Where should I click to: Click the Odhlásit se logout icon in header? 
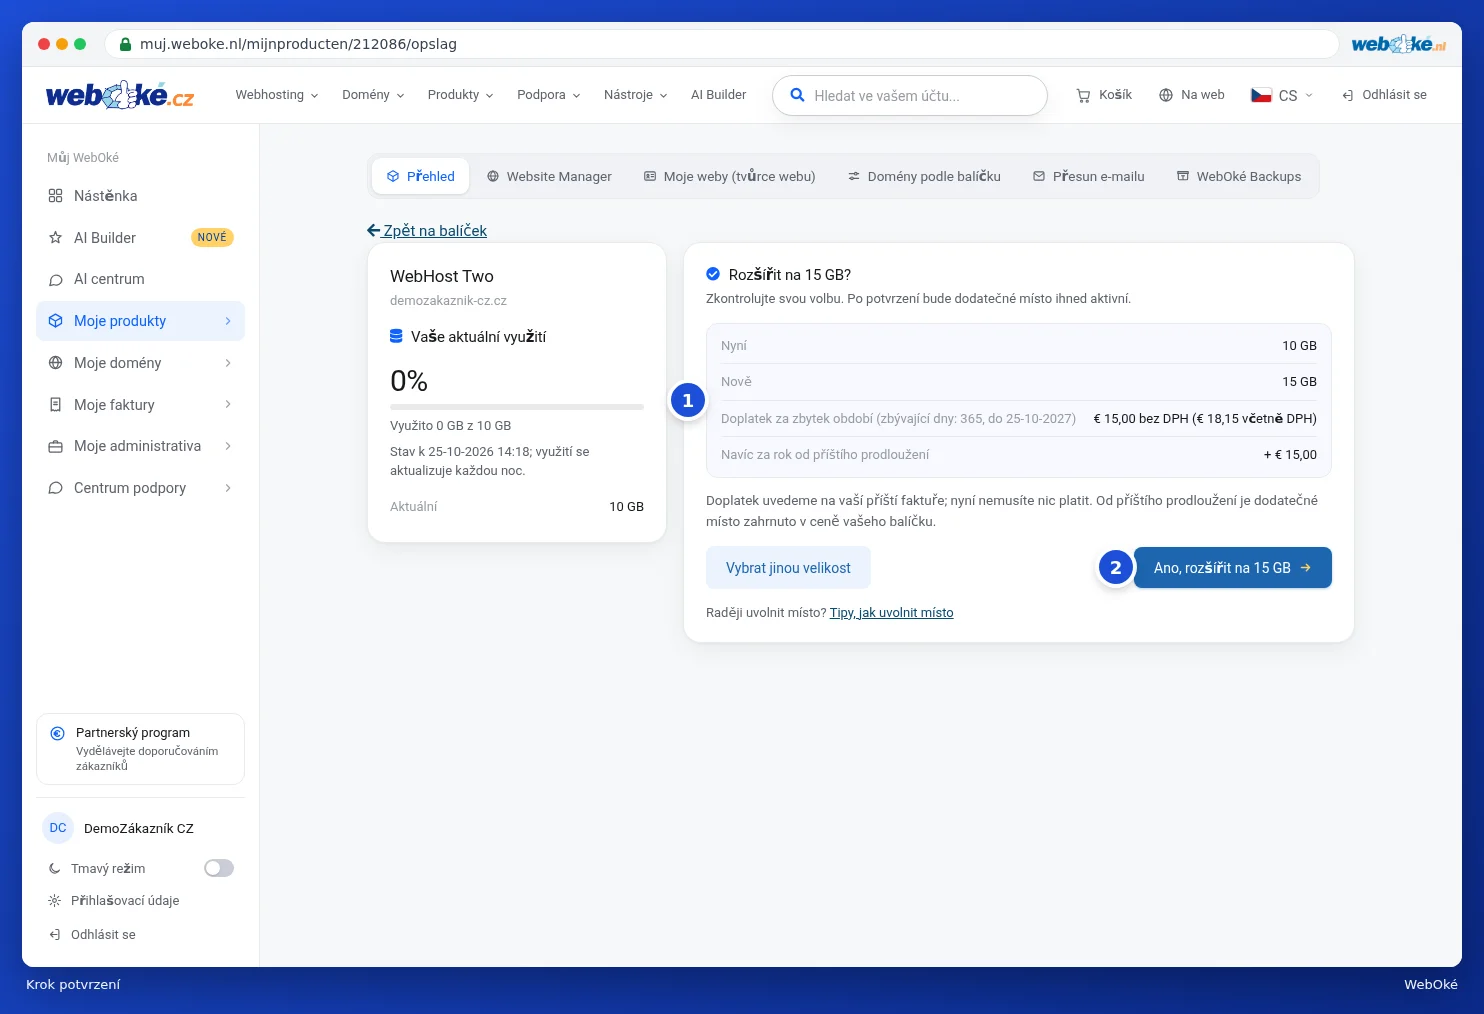(x=1348, y=95)
